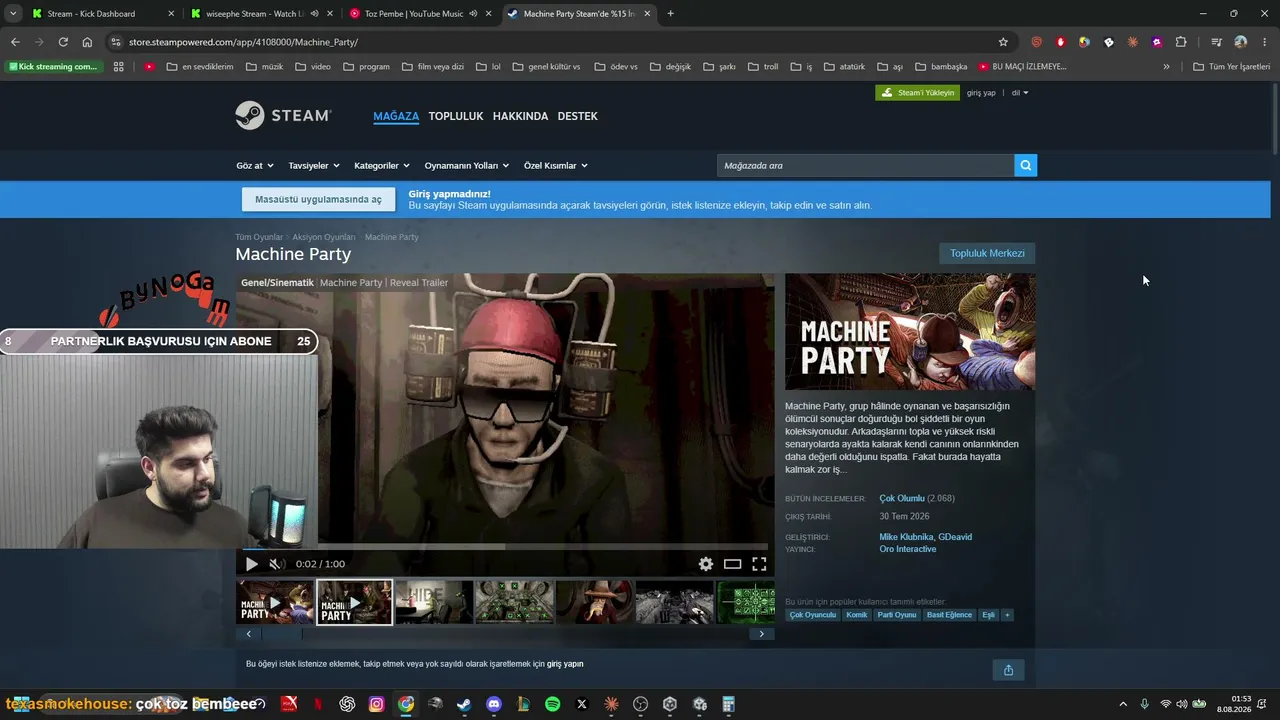1280x720 pixels.
Task: Open the Instagram taskbar icon
Action: coord(376,704)
